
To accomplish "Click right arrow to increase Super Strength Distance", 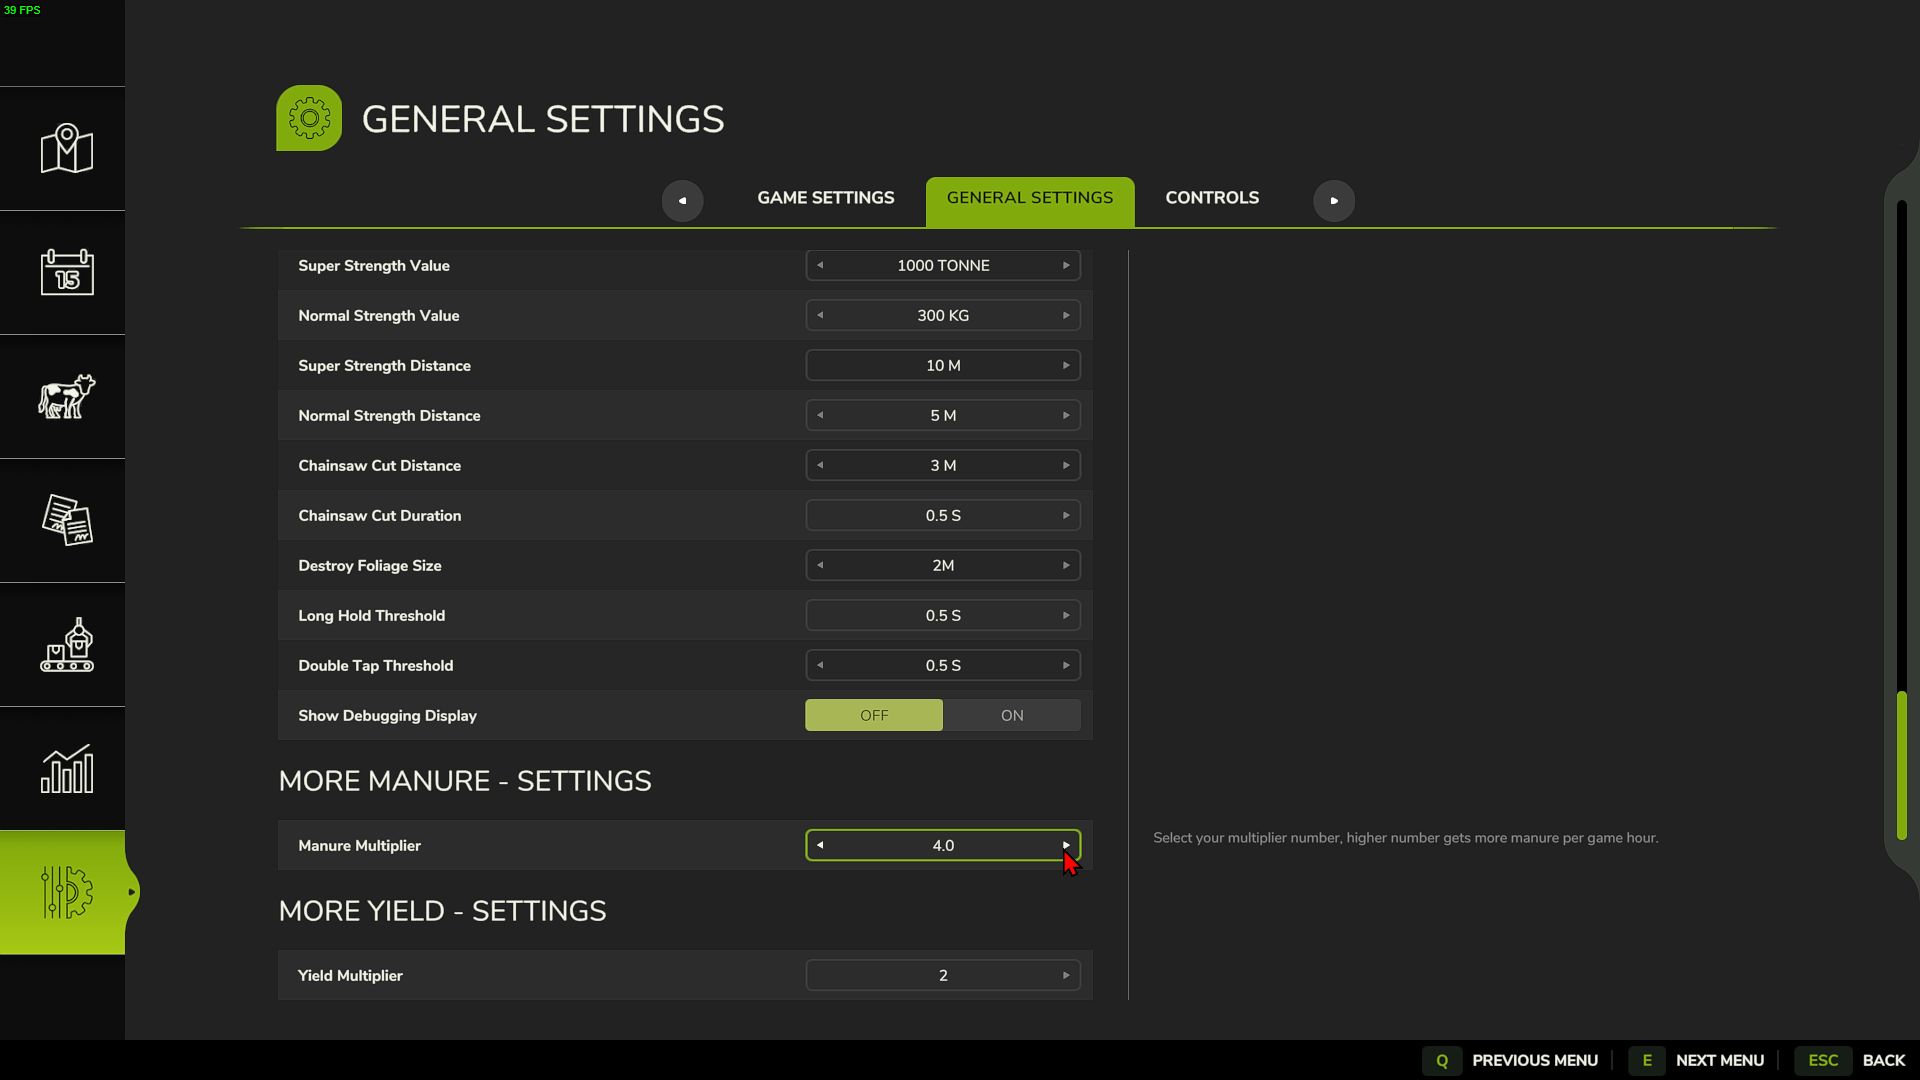I will 1065,365.
